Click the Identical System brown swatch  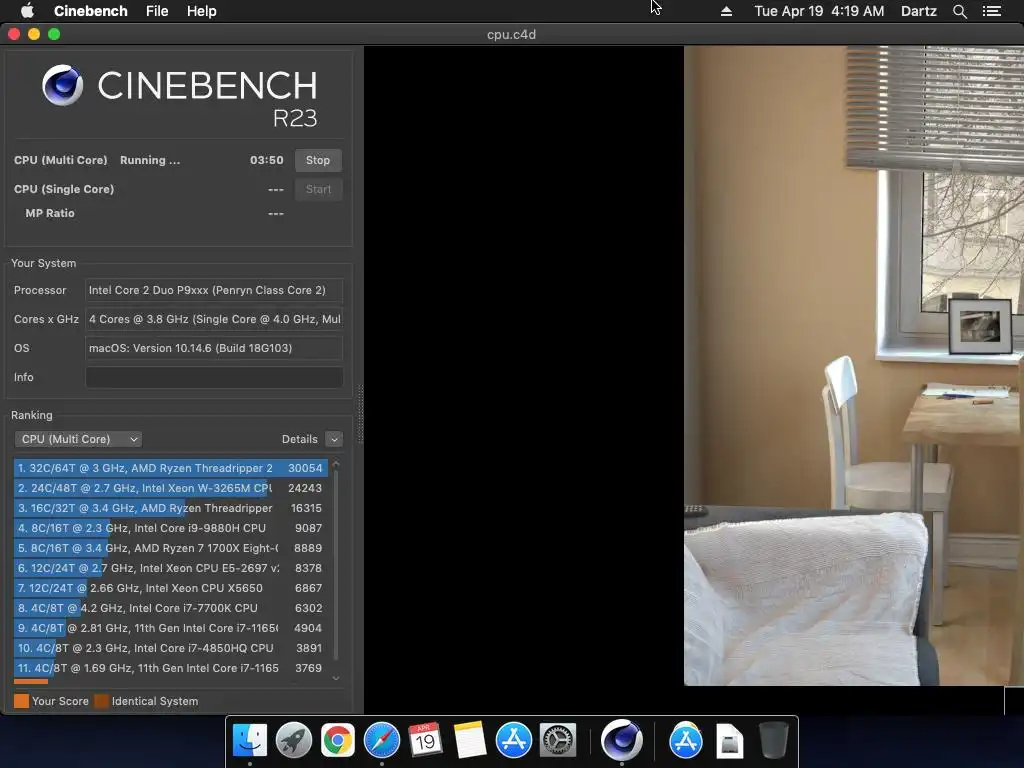tap(101, 701)
